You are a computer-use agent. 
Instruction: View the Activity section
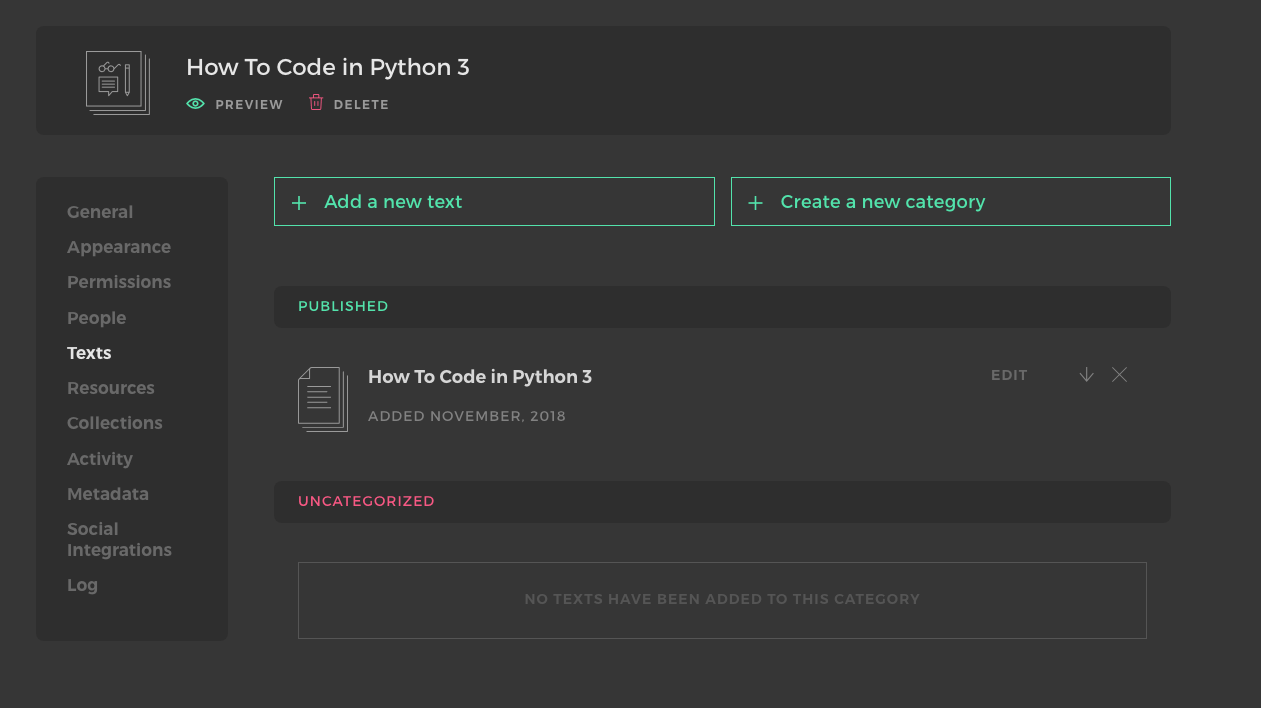100,459
